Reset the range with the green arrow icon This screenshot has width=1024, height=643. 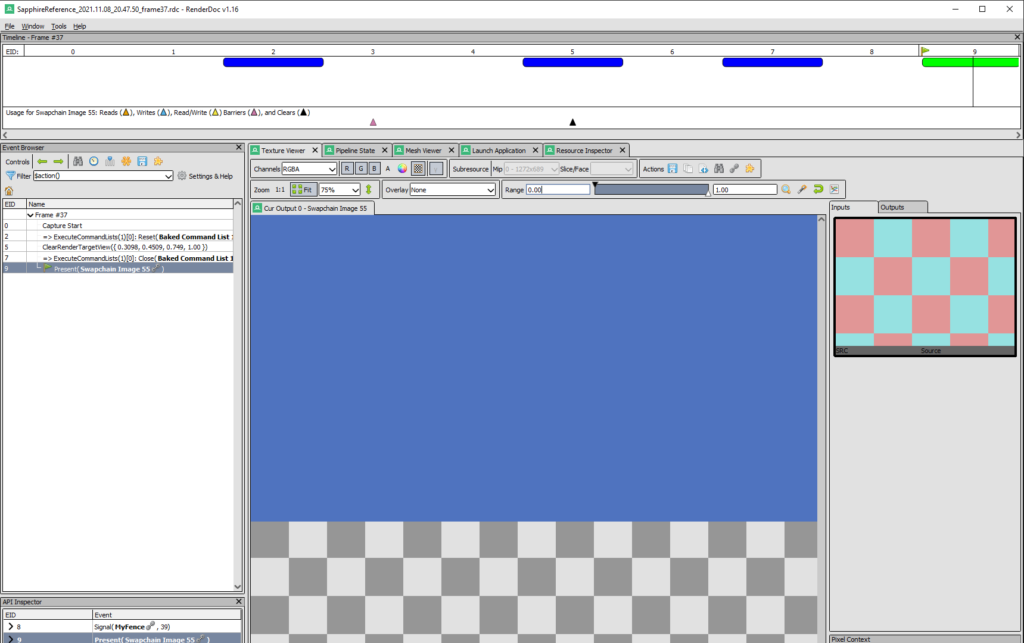(817, 189)
